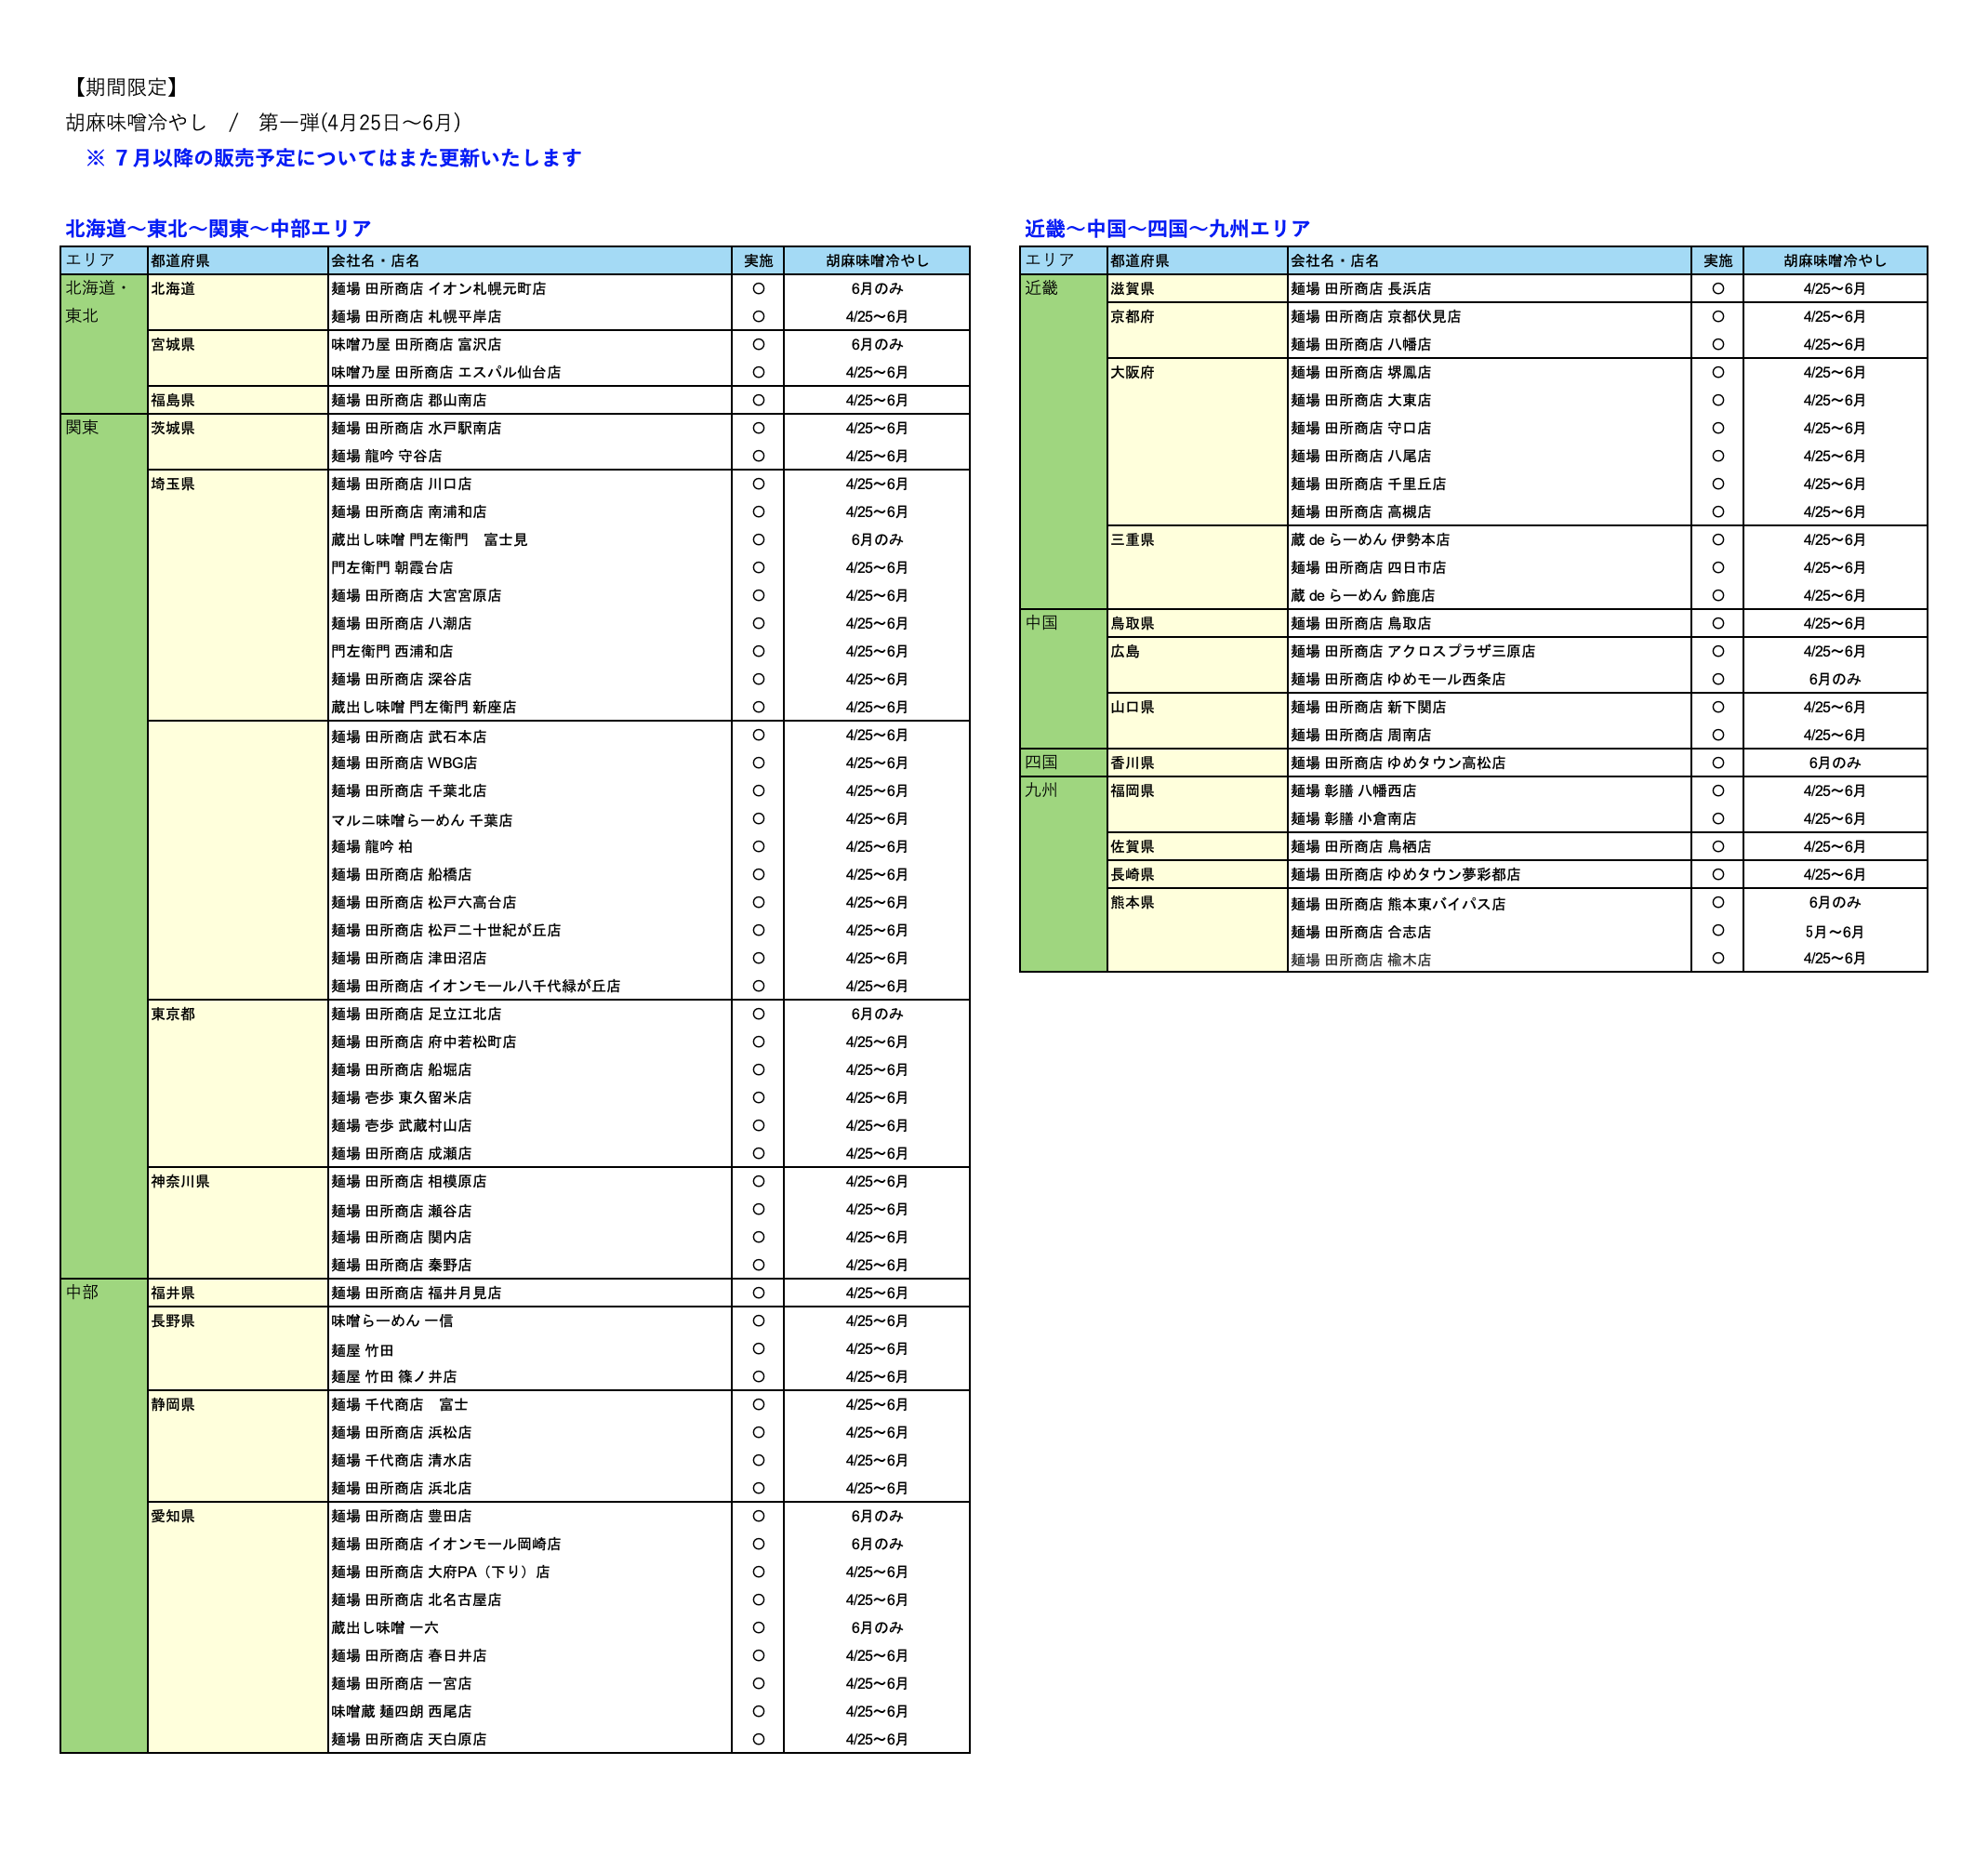Select the blue notice about 7月以降の販売予定
1988x1871 pixels.
pos(333,158)
